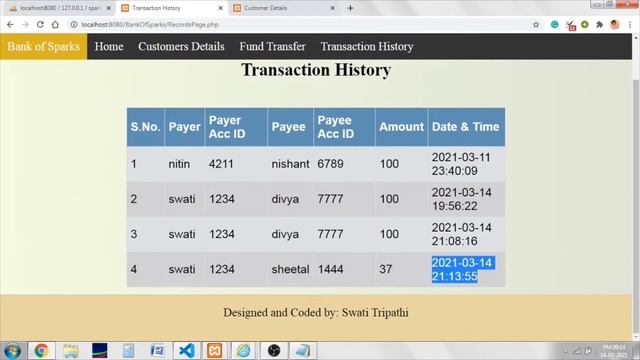The width and height of the screenshot is (640, 360).
Task: Open Transaction History in the navbar
Action: (x=367, y=47)
